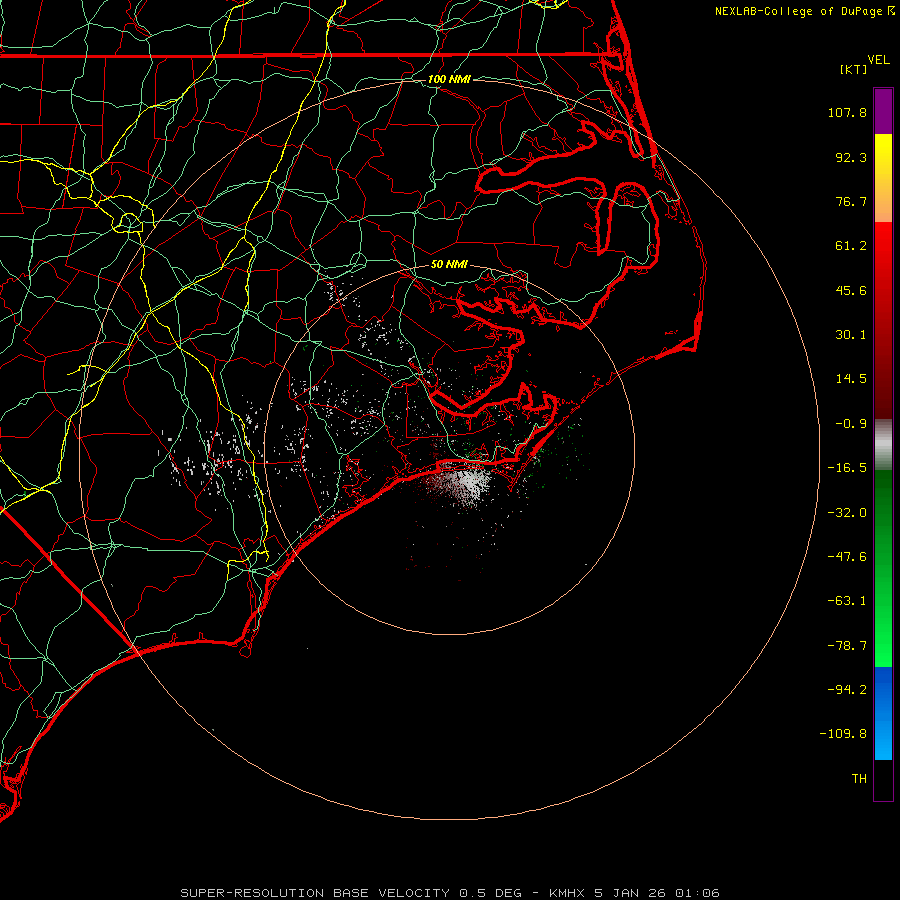Viewport: 900px width, 900px height.
Task: Click the VEL label above the color scale
Action: point(878,59)
